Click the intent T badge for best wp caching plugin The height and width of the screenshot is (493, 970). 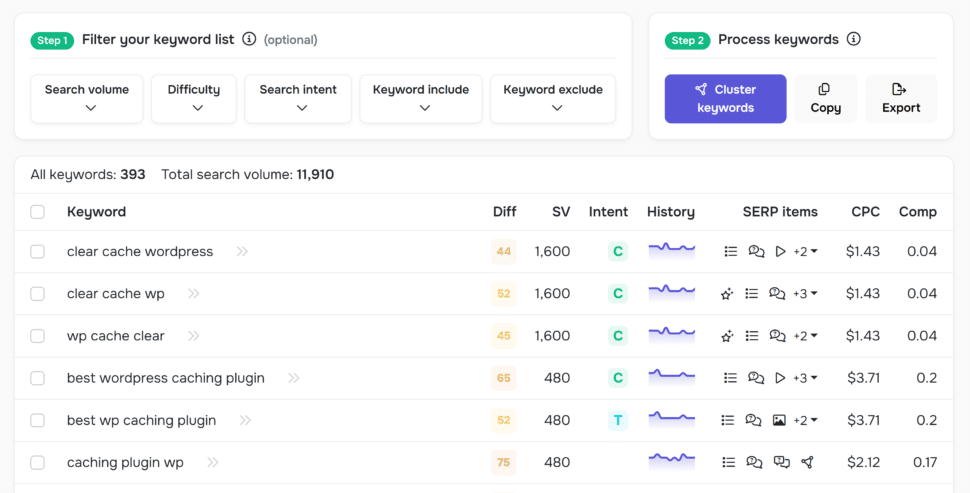(x=617, y=420)
